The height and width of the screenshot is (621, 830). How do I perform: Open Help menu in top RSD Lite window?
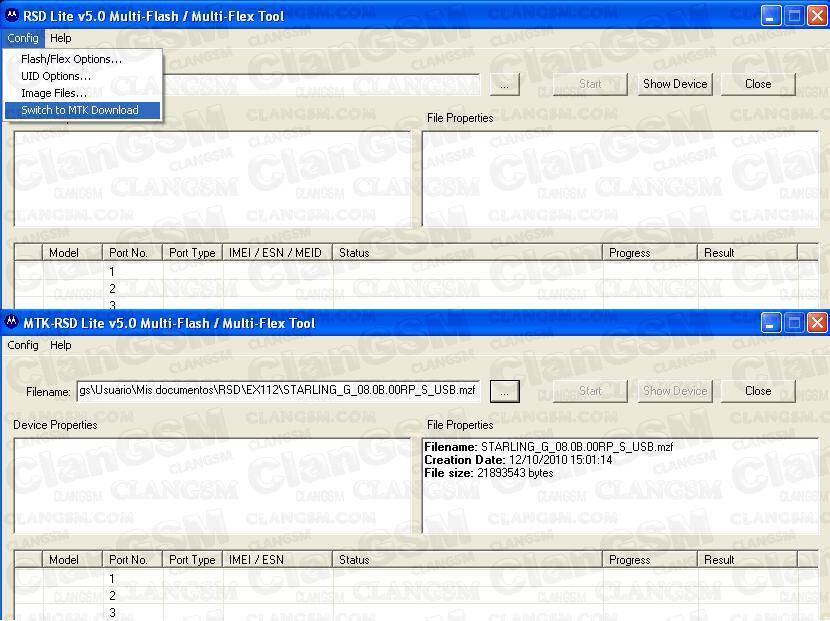pyautogui.click(x=61, y=38)
